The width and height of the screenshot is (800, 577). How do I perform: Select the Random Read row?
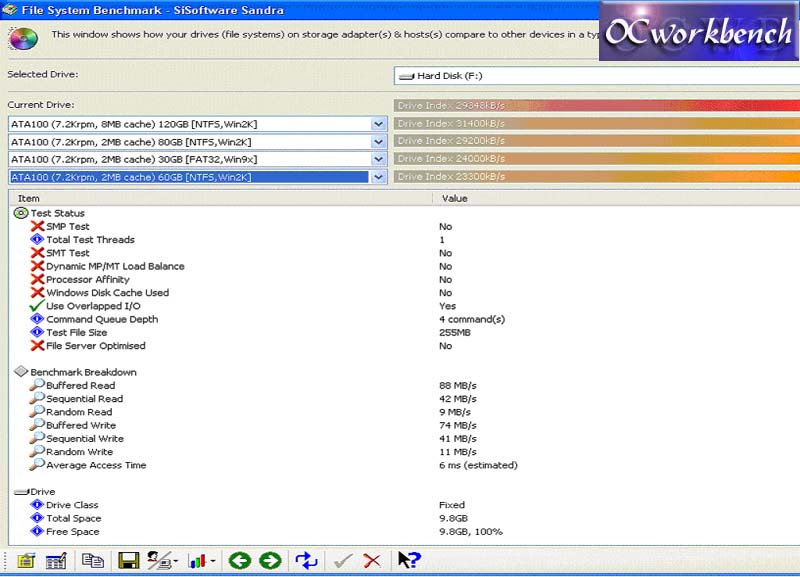point(404,412)
